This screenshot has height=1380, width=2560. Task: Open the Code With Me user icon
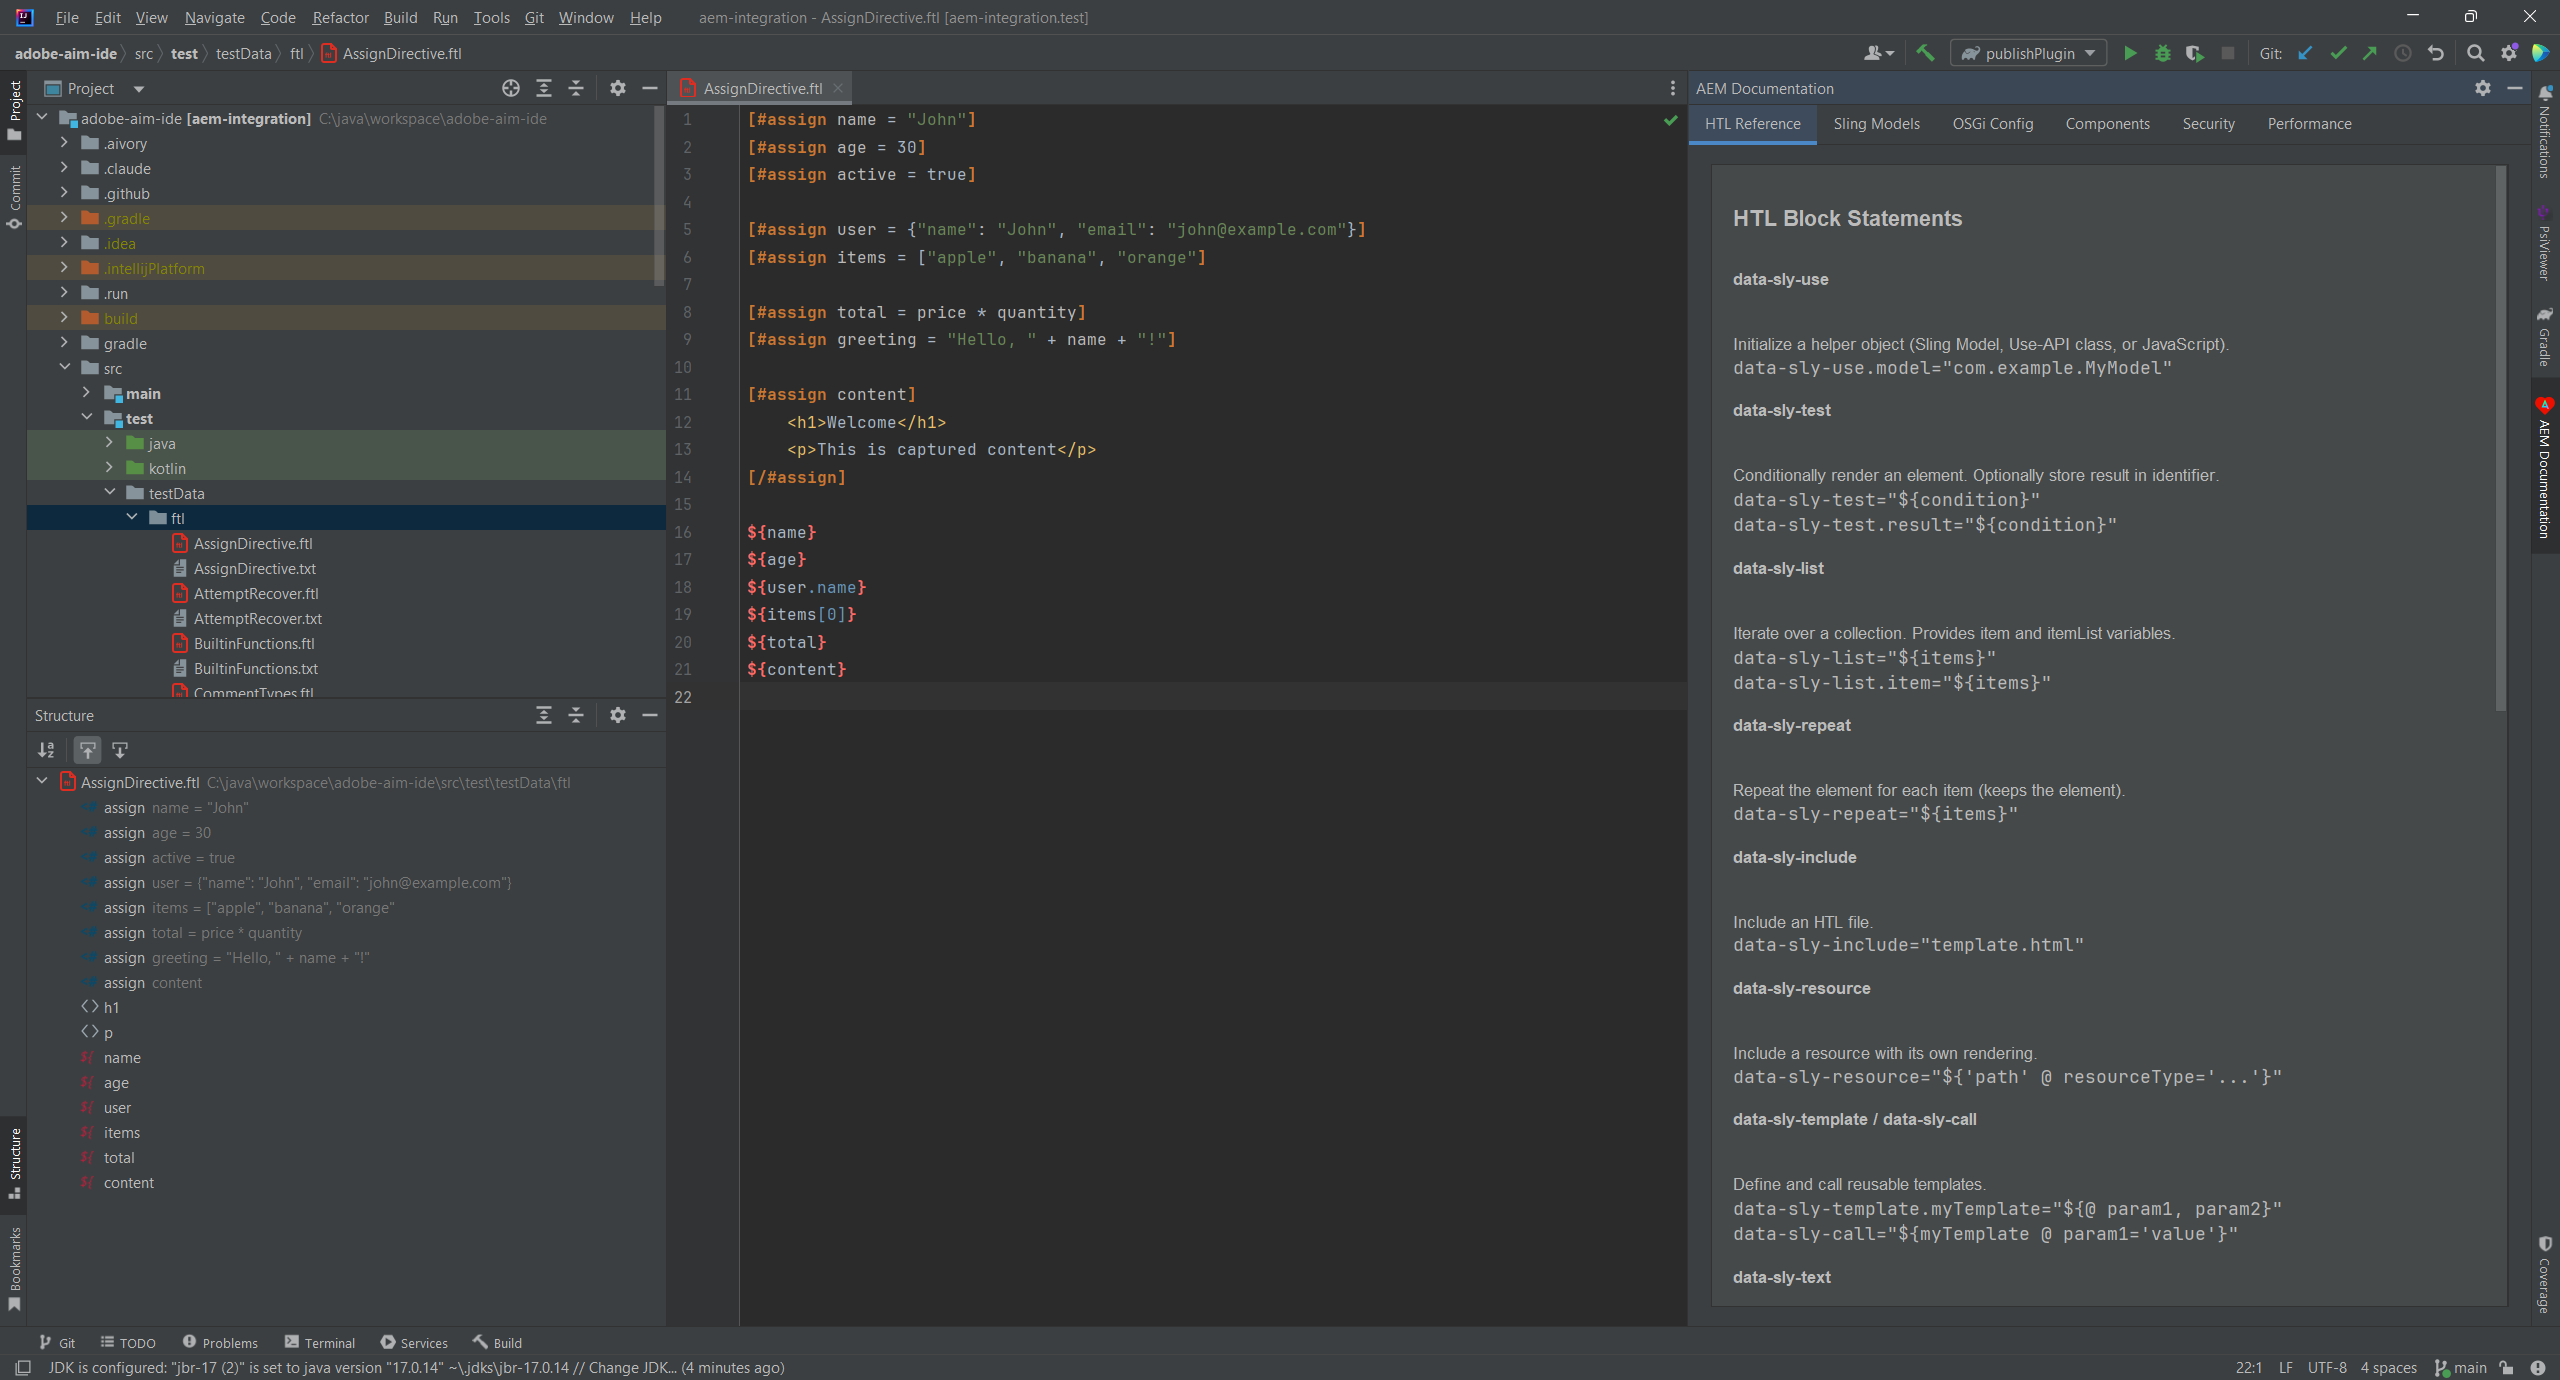[1878, 54]
